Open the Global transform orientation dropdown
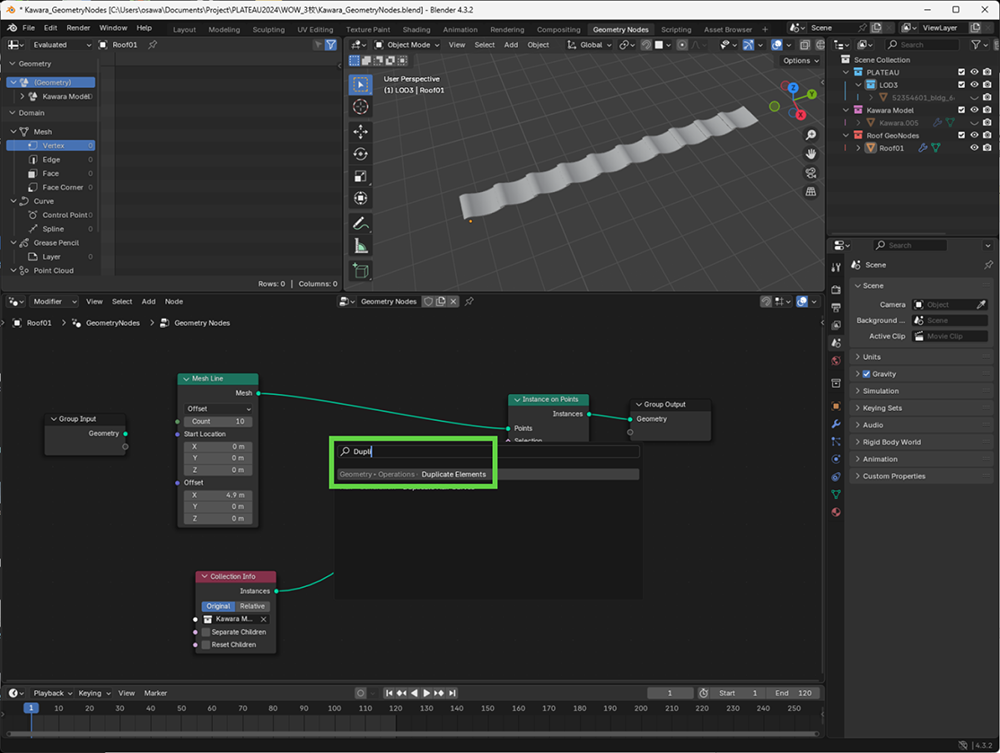1000x753 pixels. (590, 45)
